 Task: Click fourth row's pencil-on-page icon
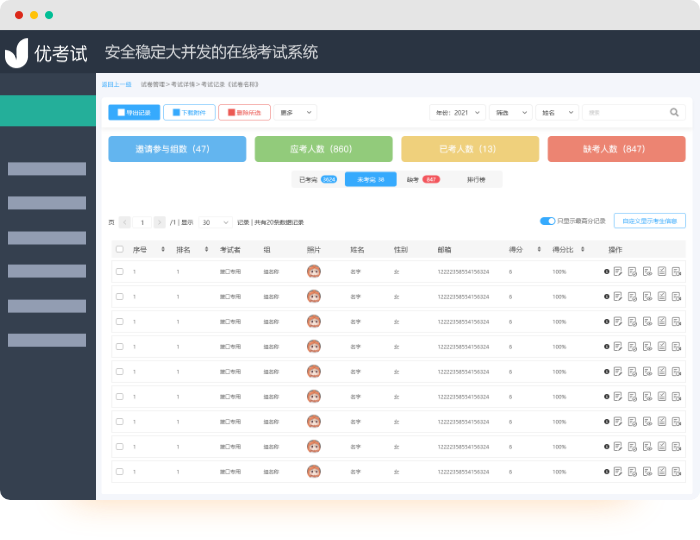662,346
